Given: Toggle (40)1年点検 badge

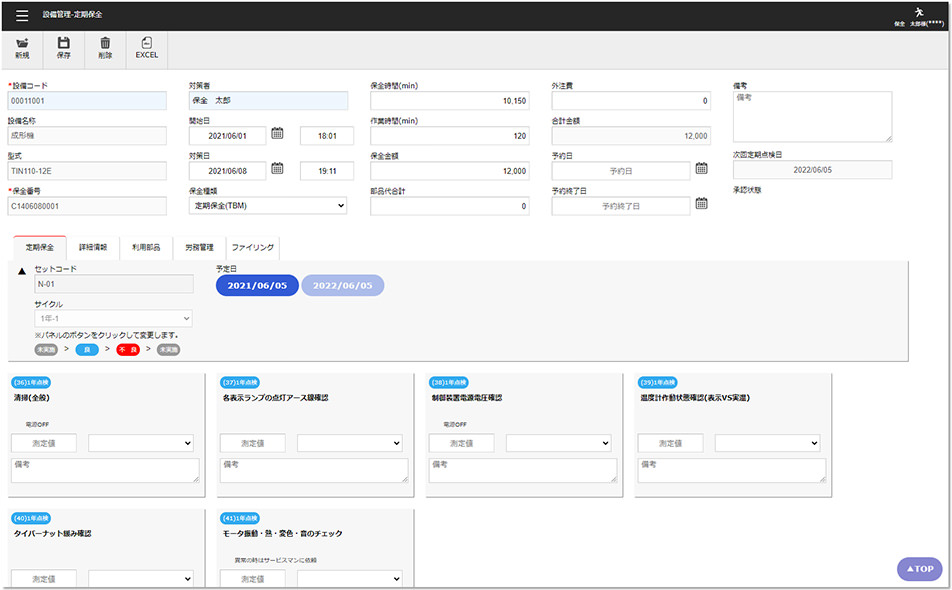Looking at the screenshot, I should click(x=31, y=518).
